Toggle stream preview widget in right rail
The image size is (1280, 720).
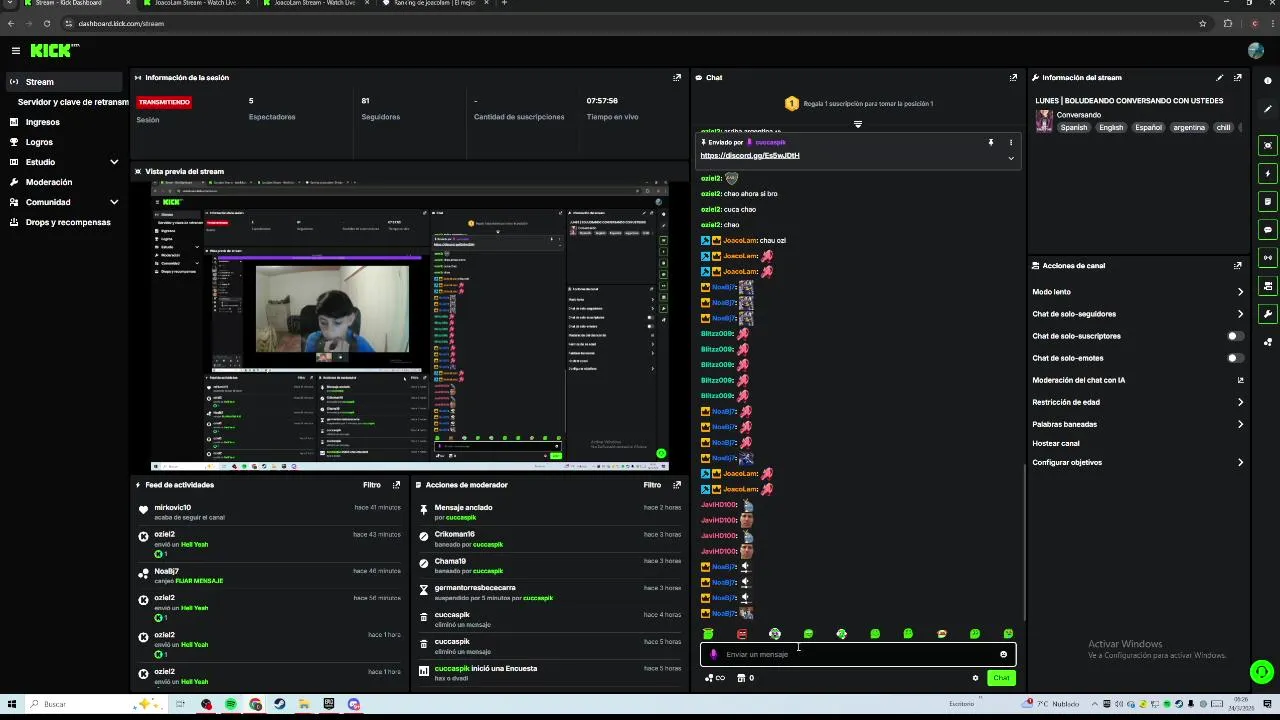(x=1268, y=146)
